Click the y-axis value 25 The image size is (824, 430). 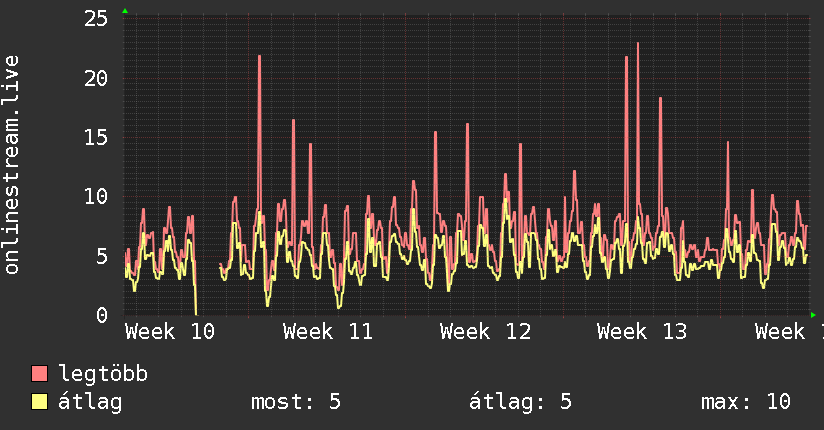click(x=96, y=19)
